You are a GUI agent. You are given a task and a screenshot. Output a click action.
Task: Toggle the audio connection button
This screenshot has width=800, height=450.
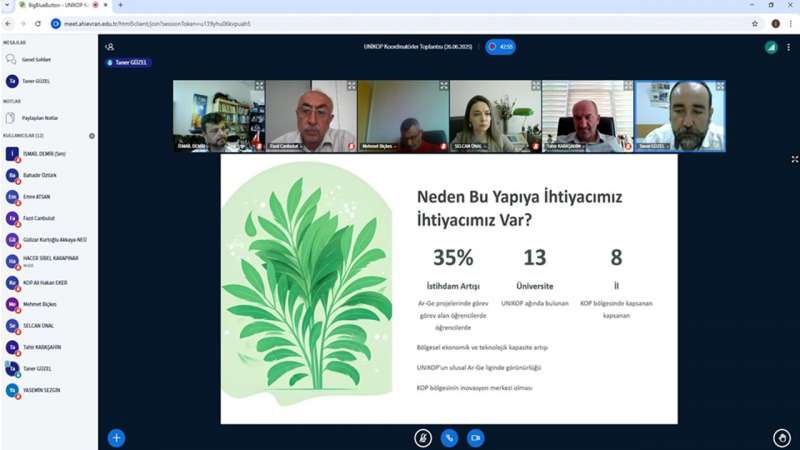pos(450,437)
